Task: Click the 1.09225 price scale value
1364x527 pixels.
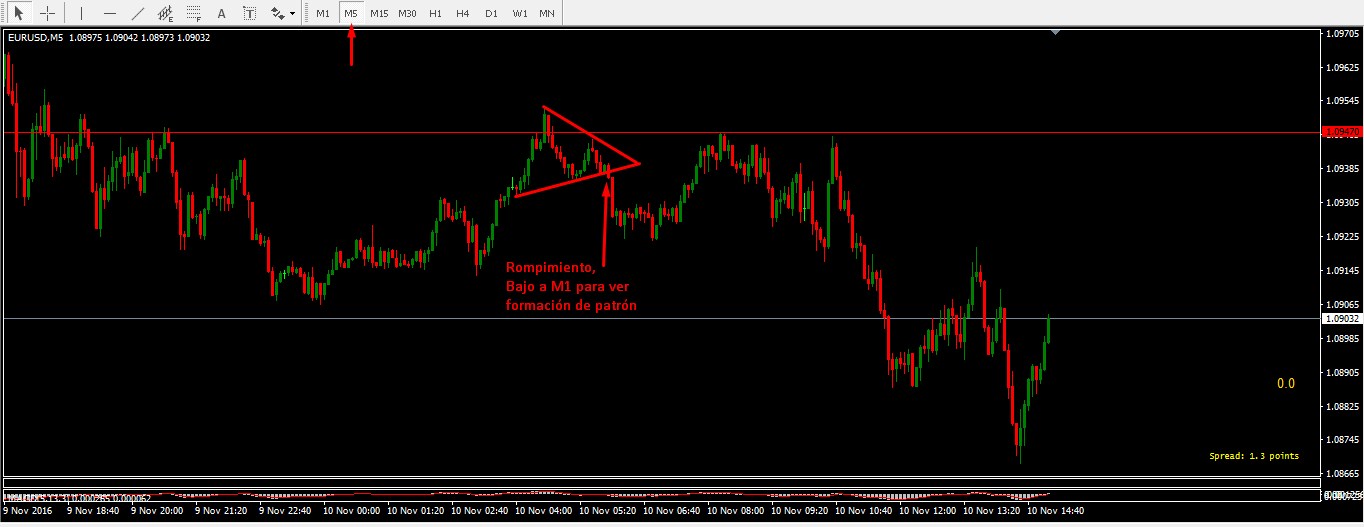Action: [x=1340, y=237]
